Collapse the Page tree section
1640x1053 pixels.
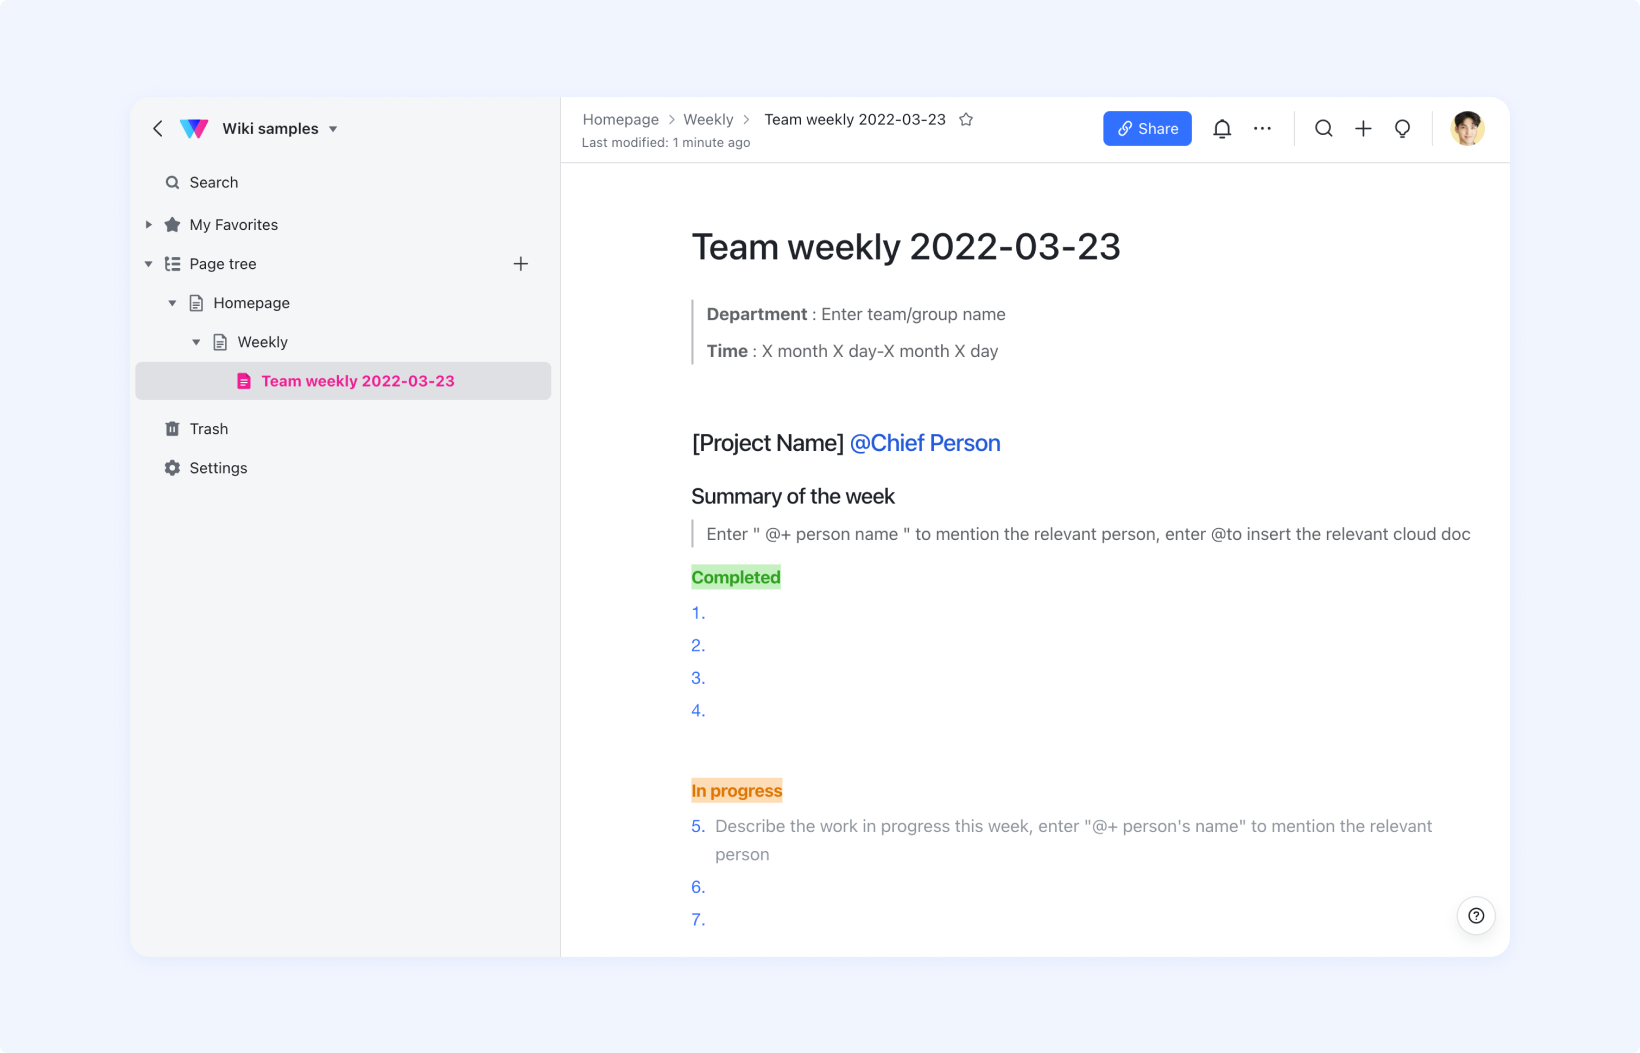(148, 263)
